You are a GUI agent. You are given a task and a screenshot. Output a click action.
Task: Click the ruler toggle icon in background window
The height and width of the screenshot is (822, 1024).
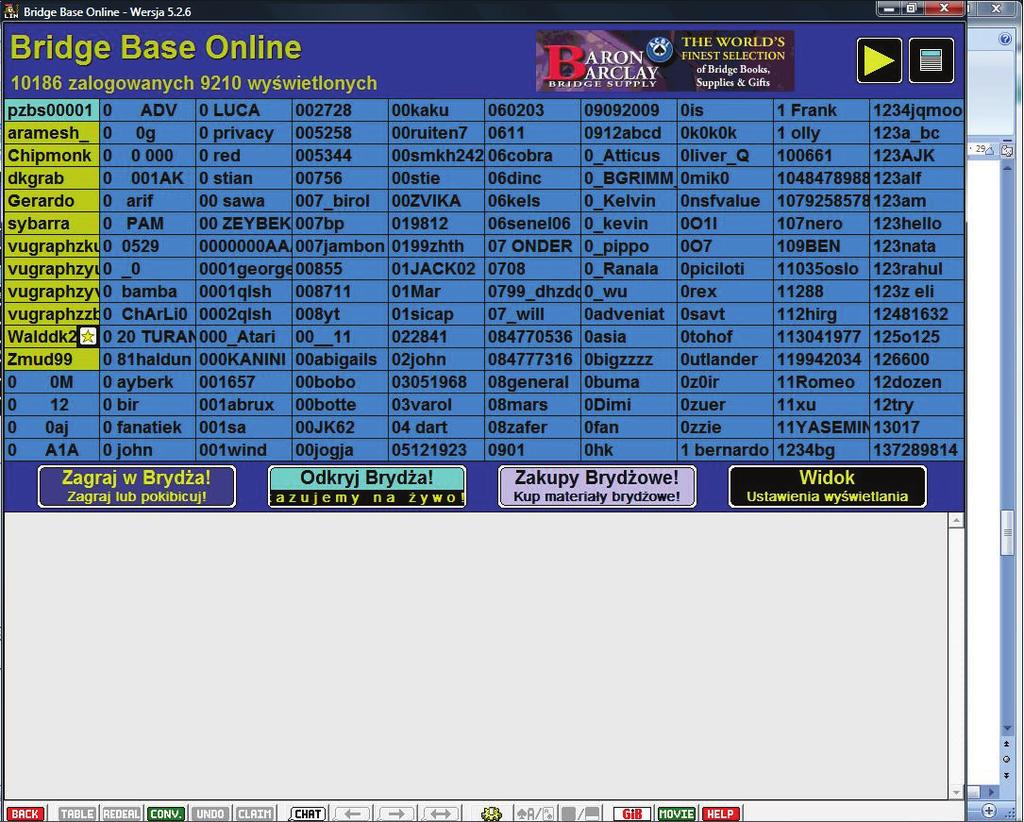pos(1007,151)
